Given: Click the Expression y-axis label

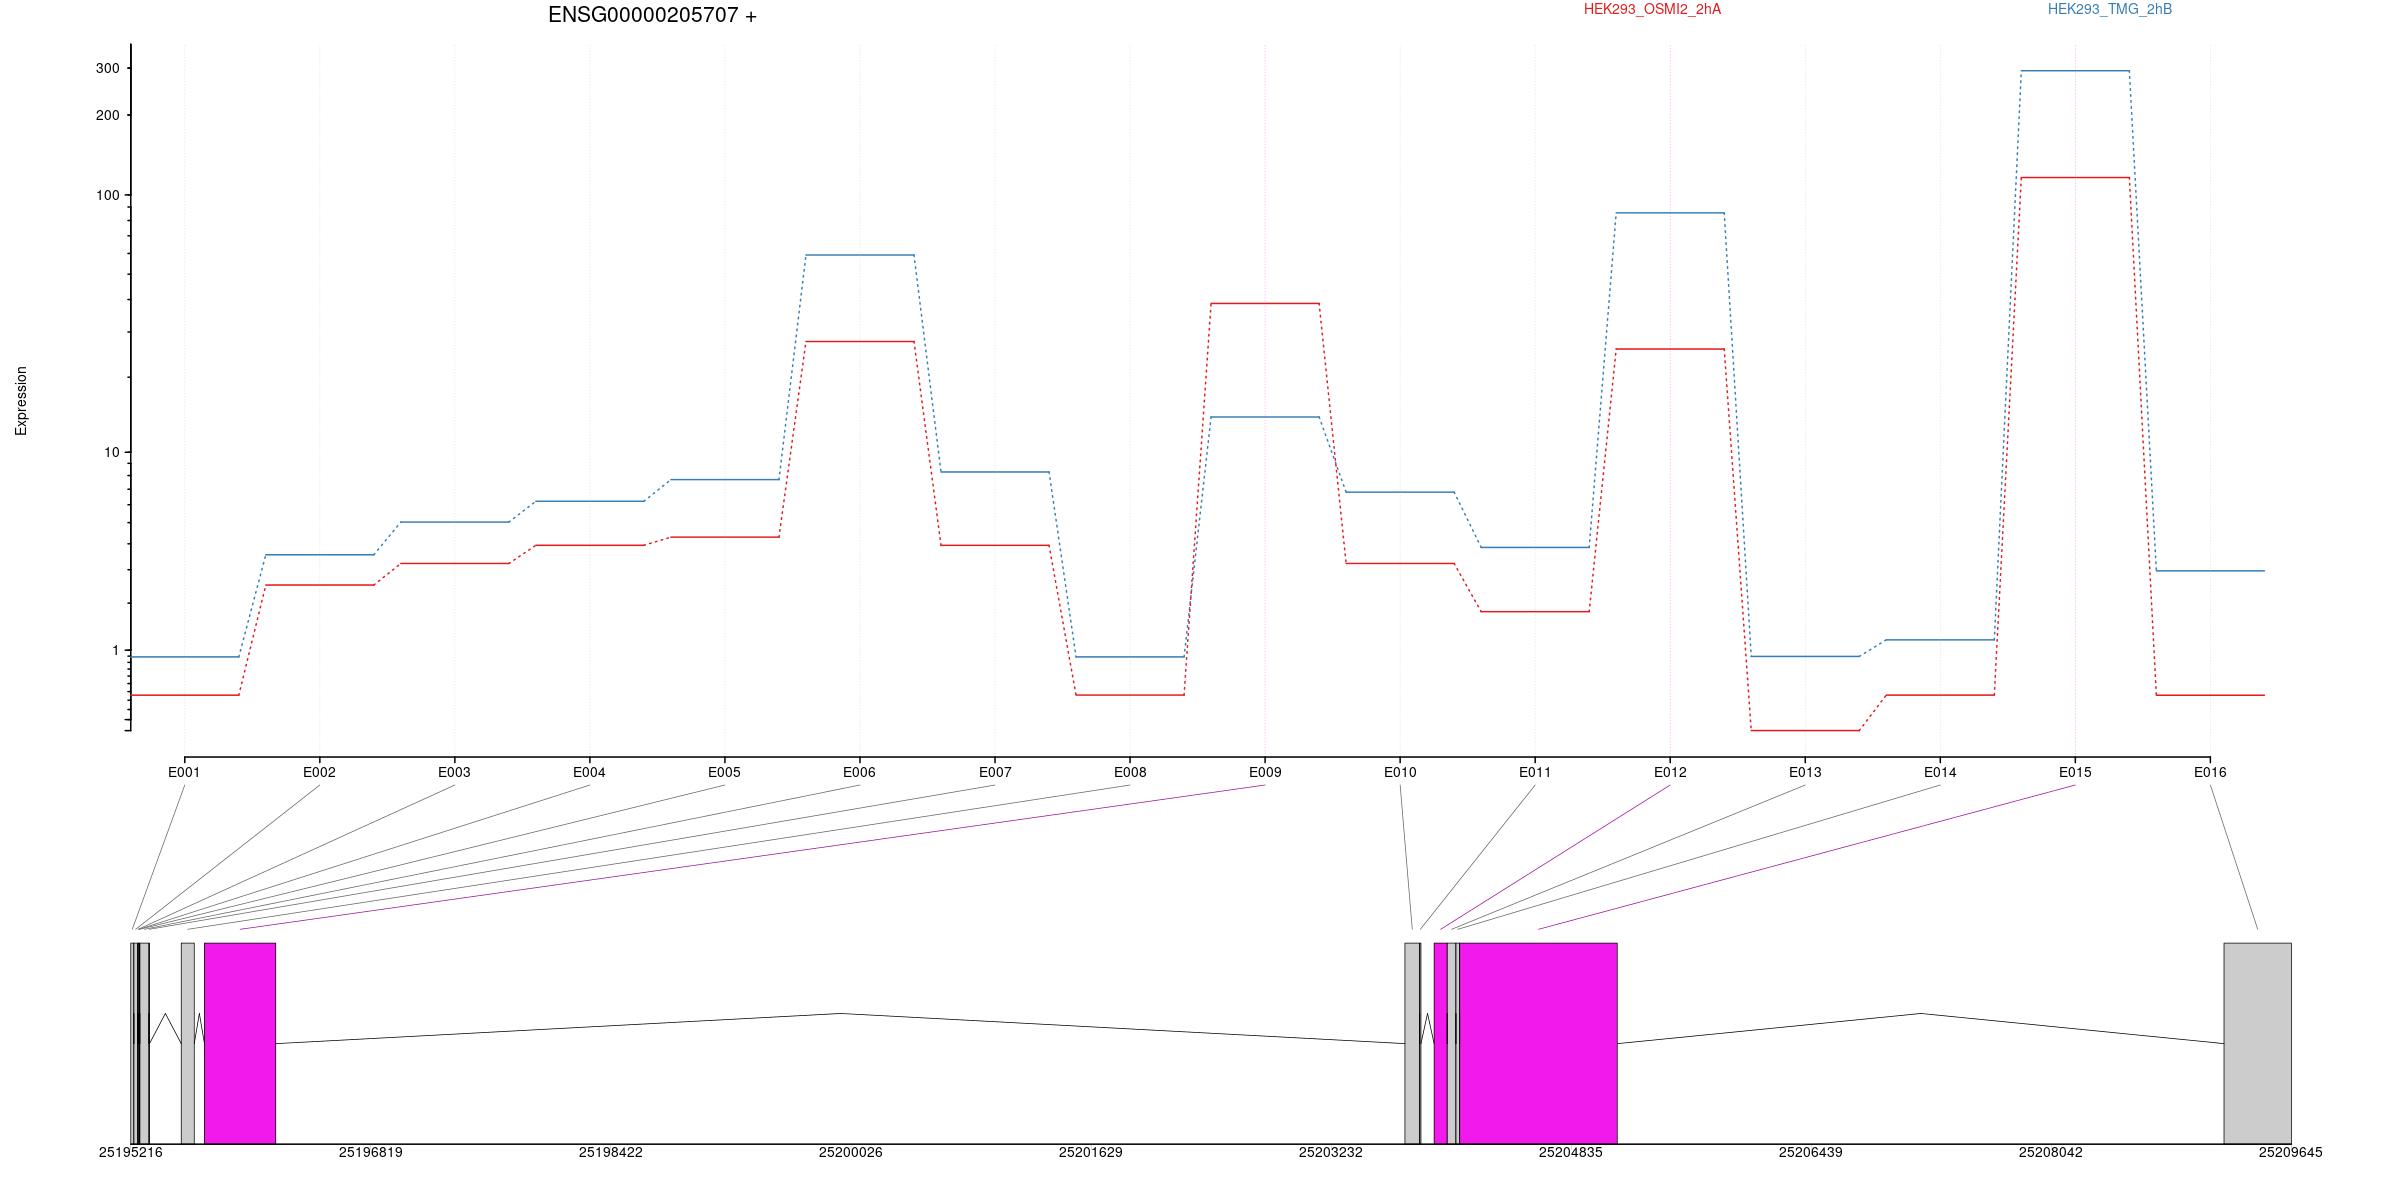Looking at the screenshot, I should click(x=21, y=401).
